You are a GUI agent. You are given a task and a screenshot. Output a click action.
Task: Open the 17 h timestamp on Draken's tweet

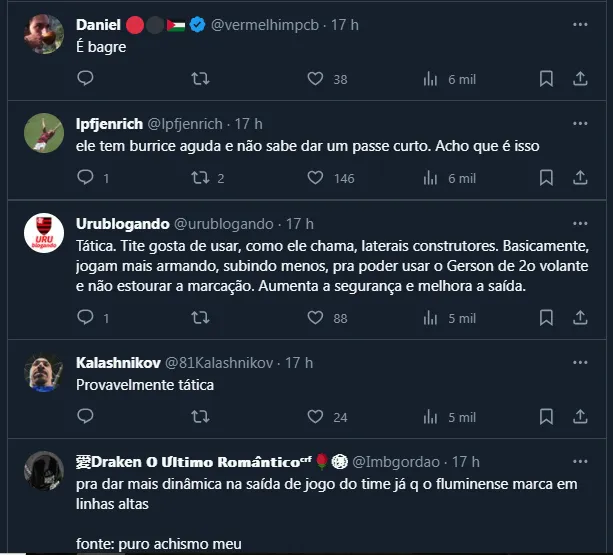pos(465,462)
